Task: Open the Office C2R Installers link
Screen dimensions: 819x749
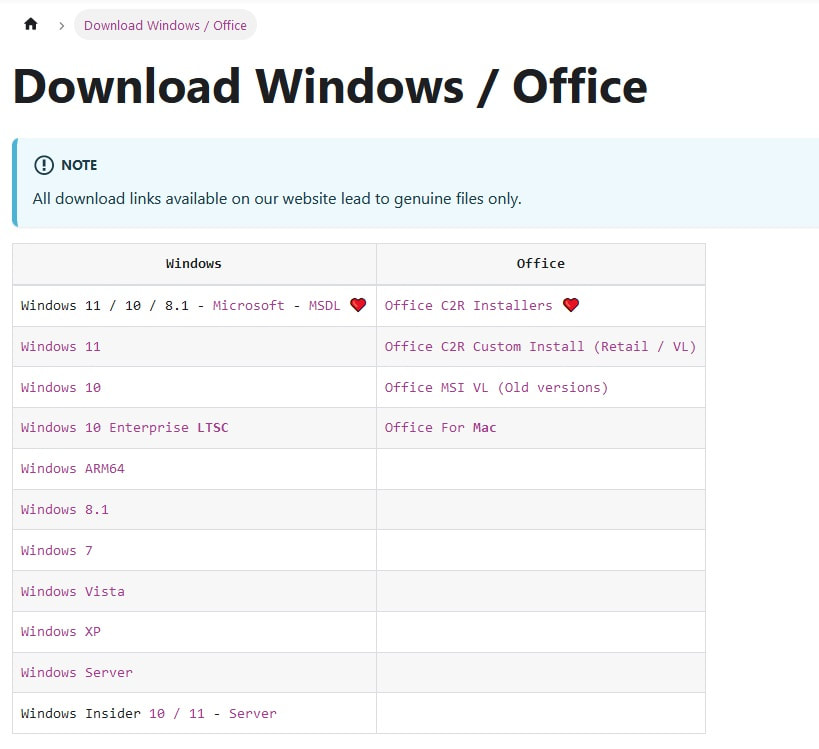Action: point(468,305)
